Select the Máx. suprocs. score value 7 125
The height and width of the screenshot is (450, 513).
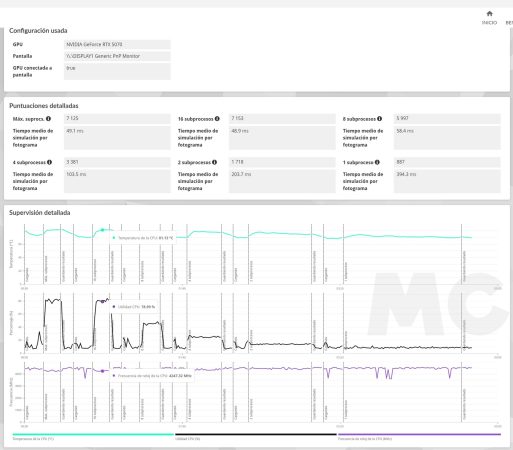pos(117,118)
